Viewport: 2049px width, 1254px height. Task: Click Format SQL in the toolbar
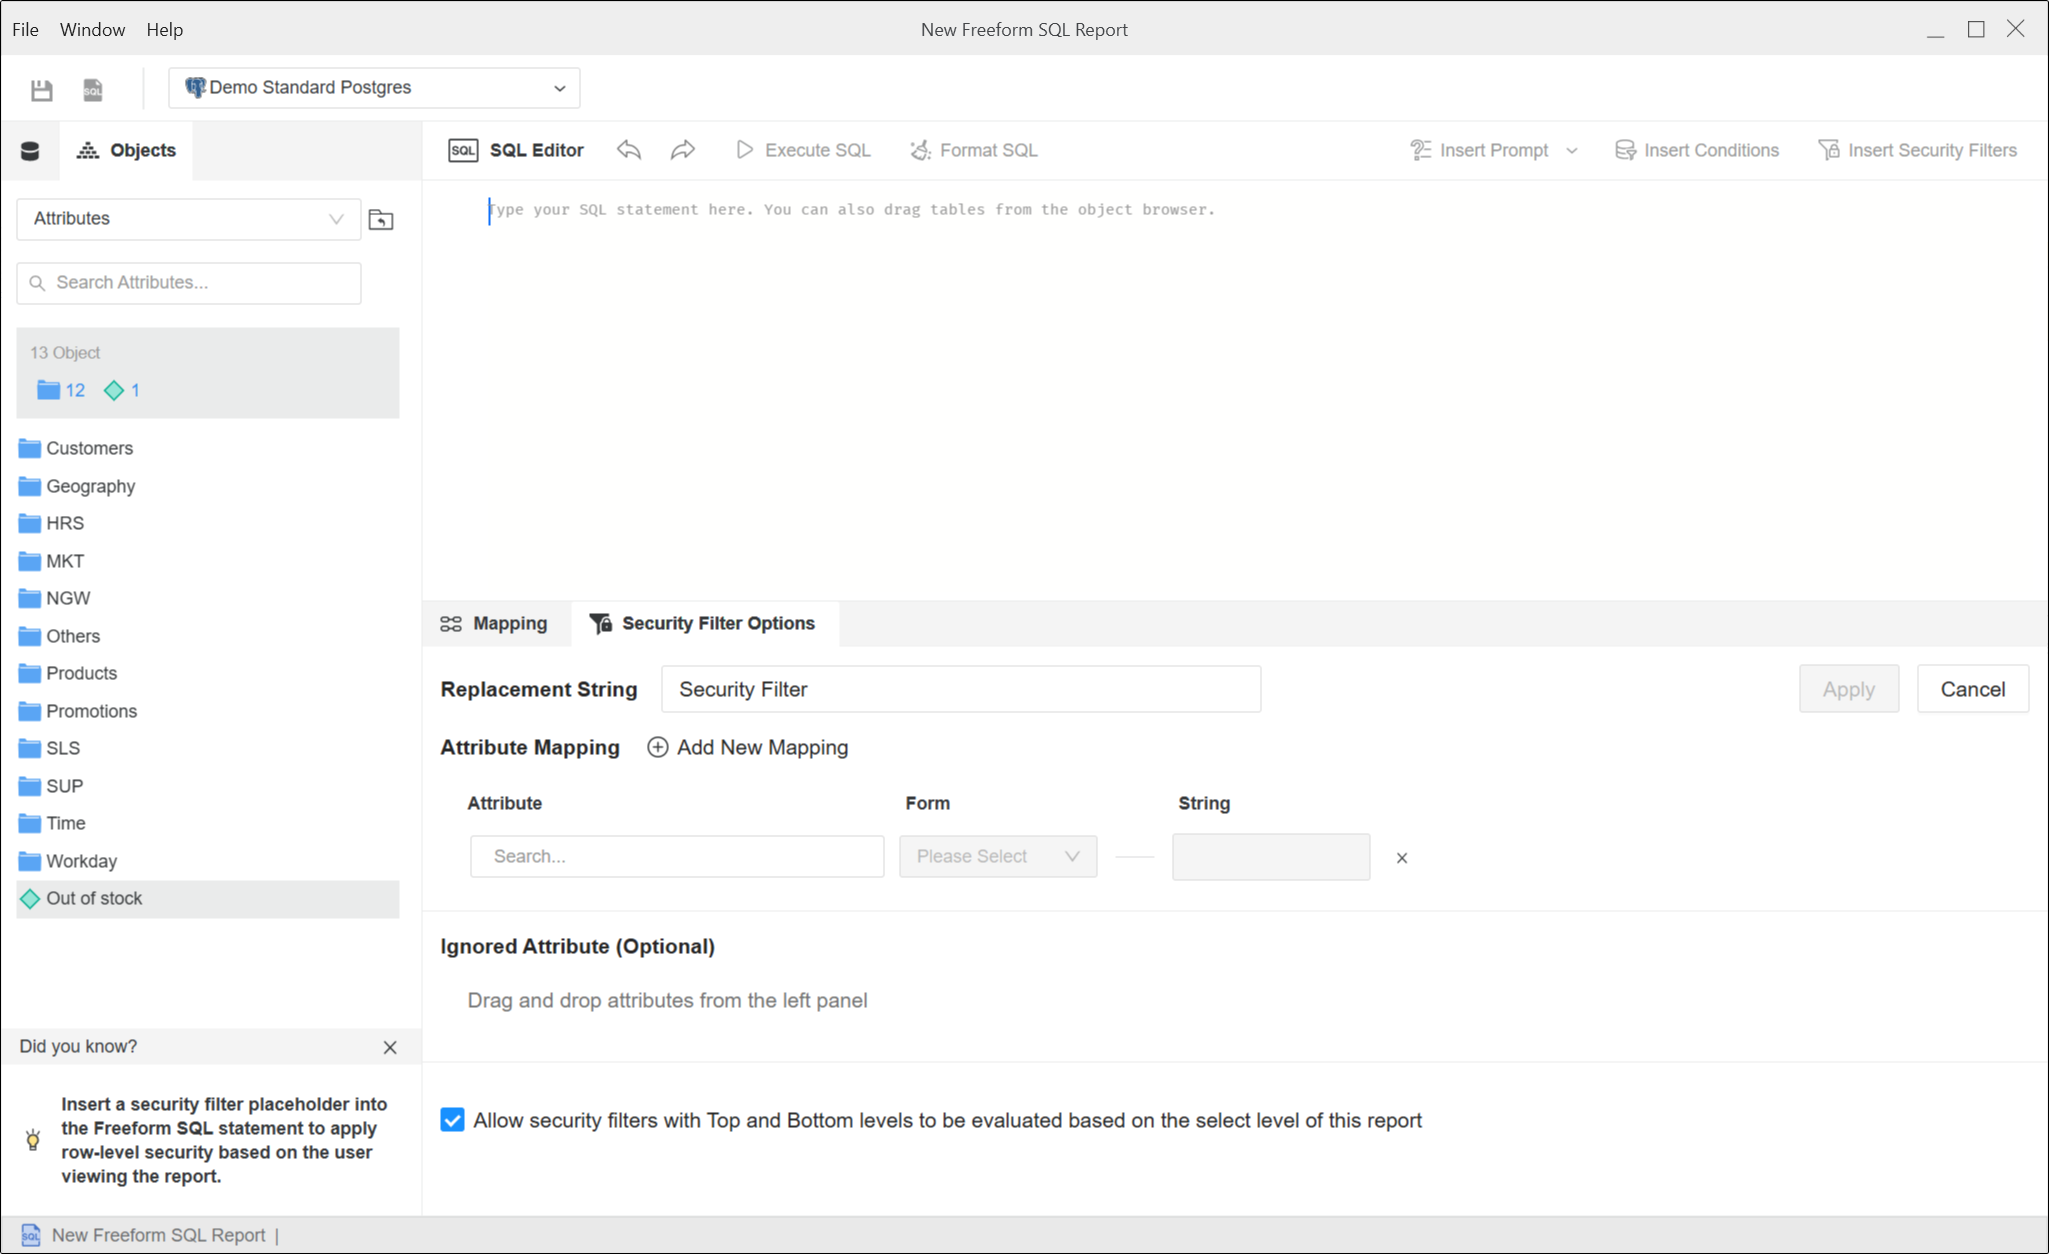click(x=974, y=150)
